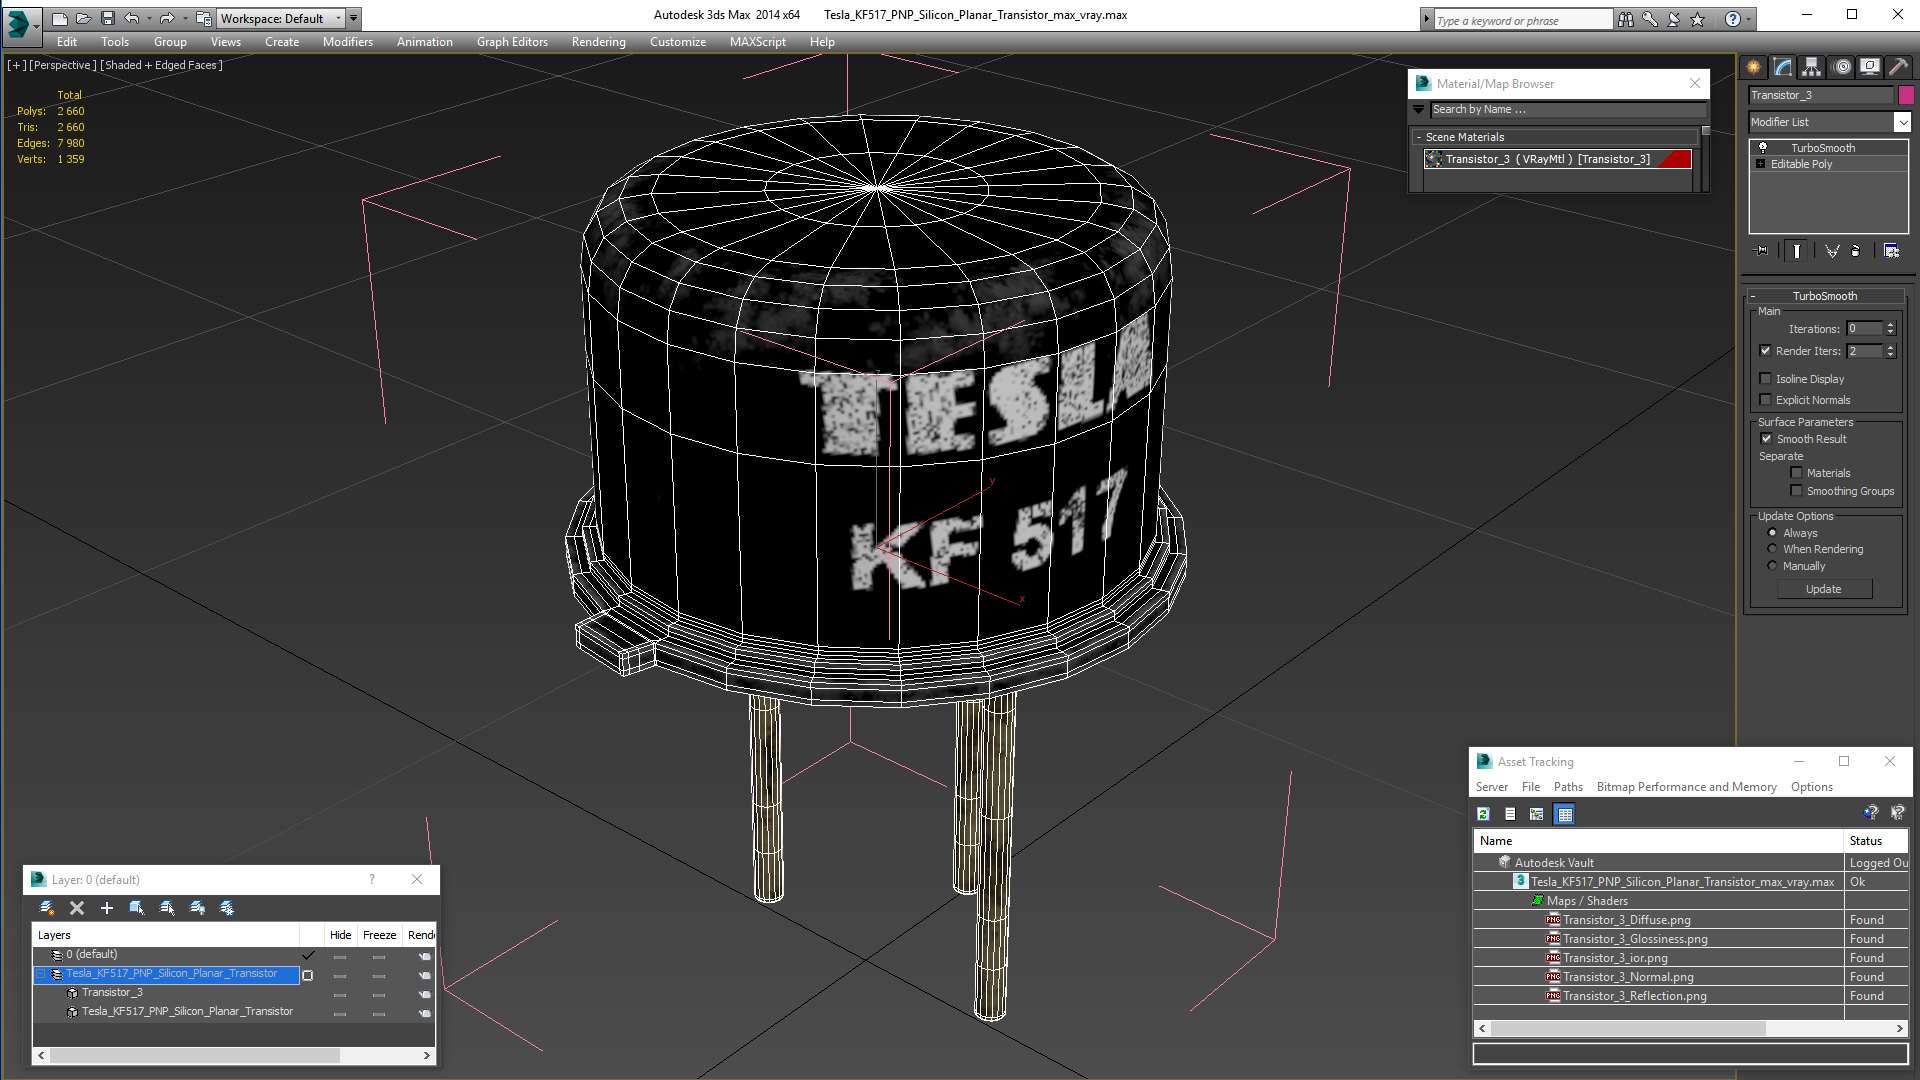This screenshot has height=1080, width=1920.
Task: Enable Separate by Materials checkbox
Action: pyautogui.click(x=1796, y=473)
